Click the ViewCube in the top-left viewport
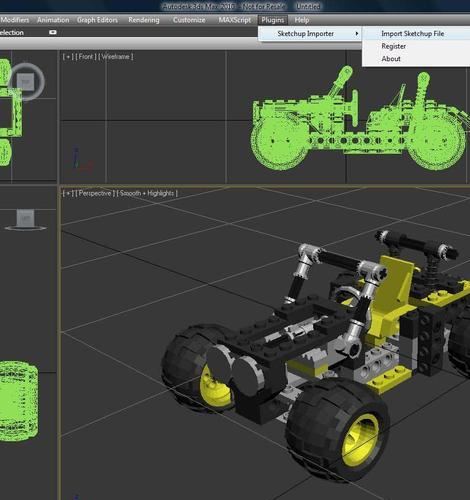The height and width of the screenshot is (500, 470). point(26,81)
